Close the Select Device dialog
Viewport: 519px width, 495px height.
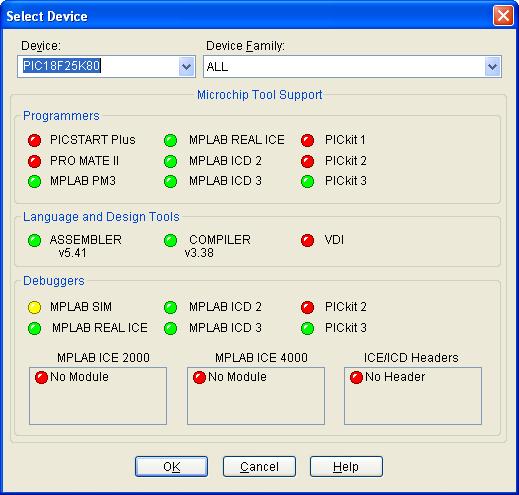503,15
